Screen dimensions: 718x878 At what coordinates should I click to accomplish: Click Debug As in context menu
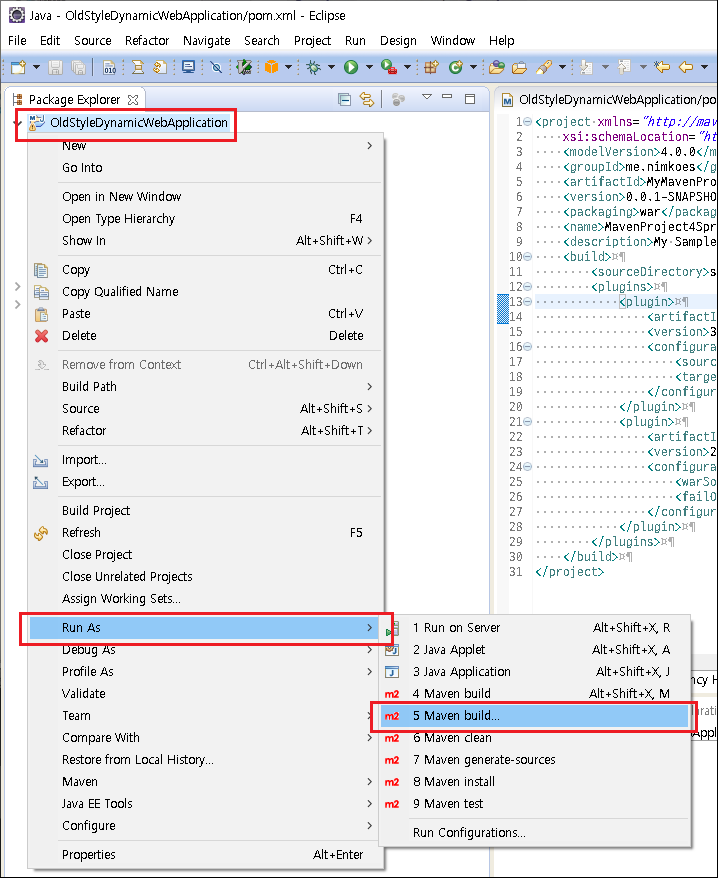(x=205, y=650)
